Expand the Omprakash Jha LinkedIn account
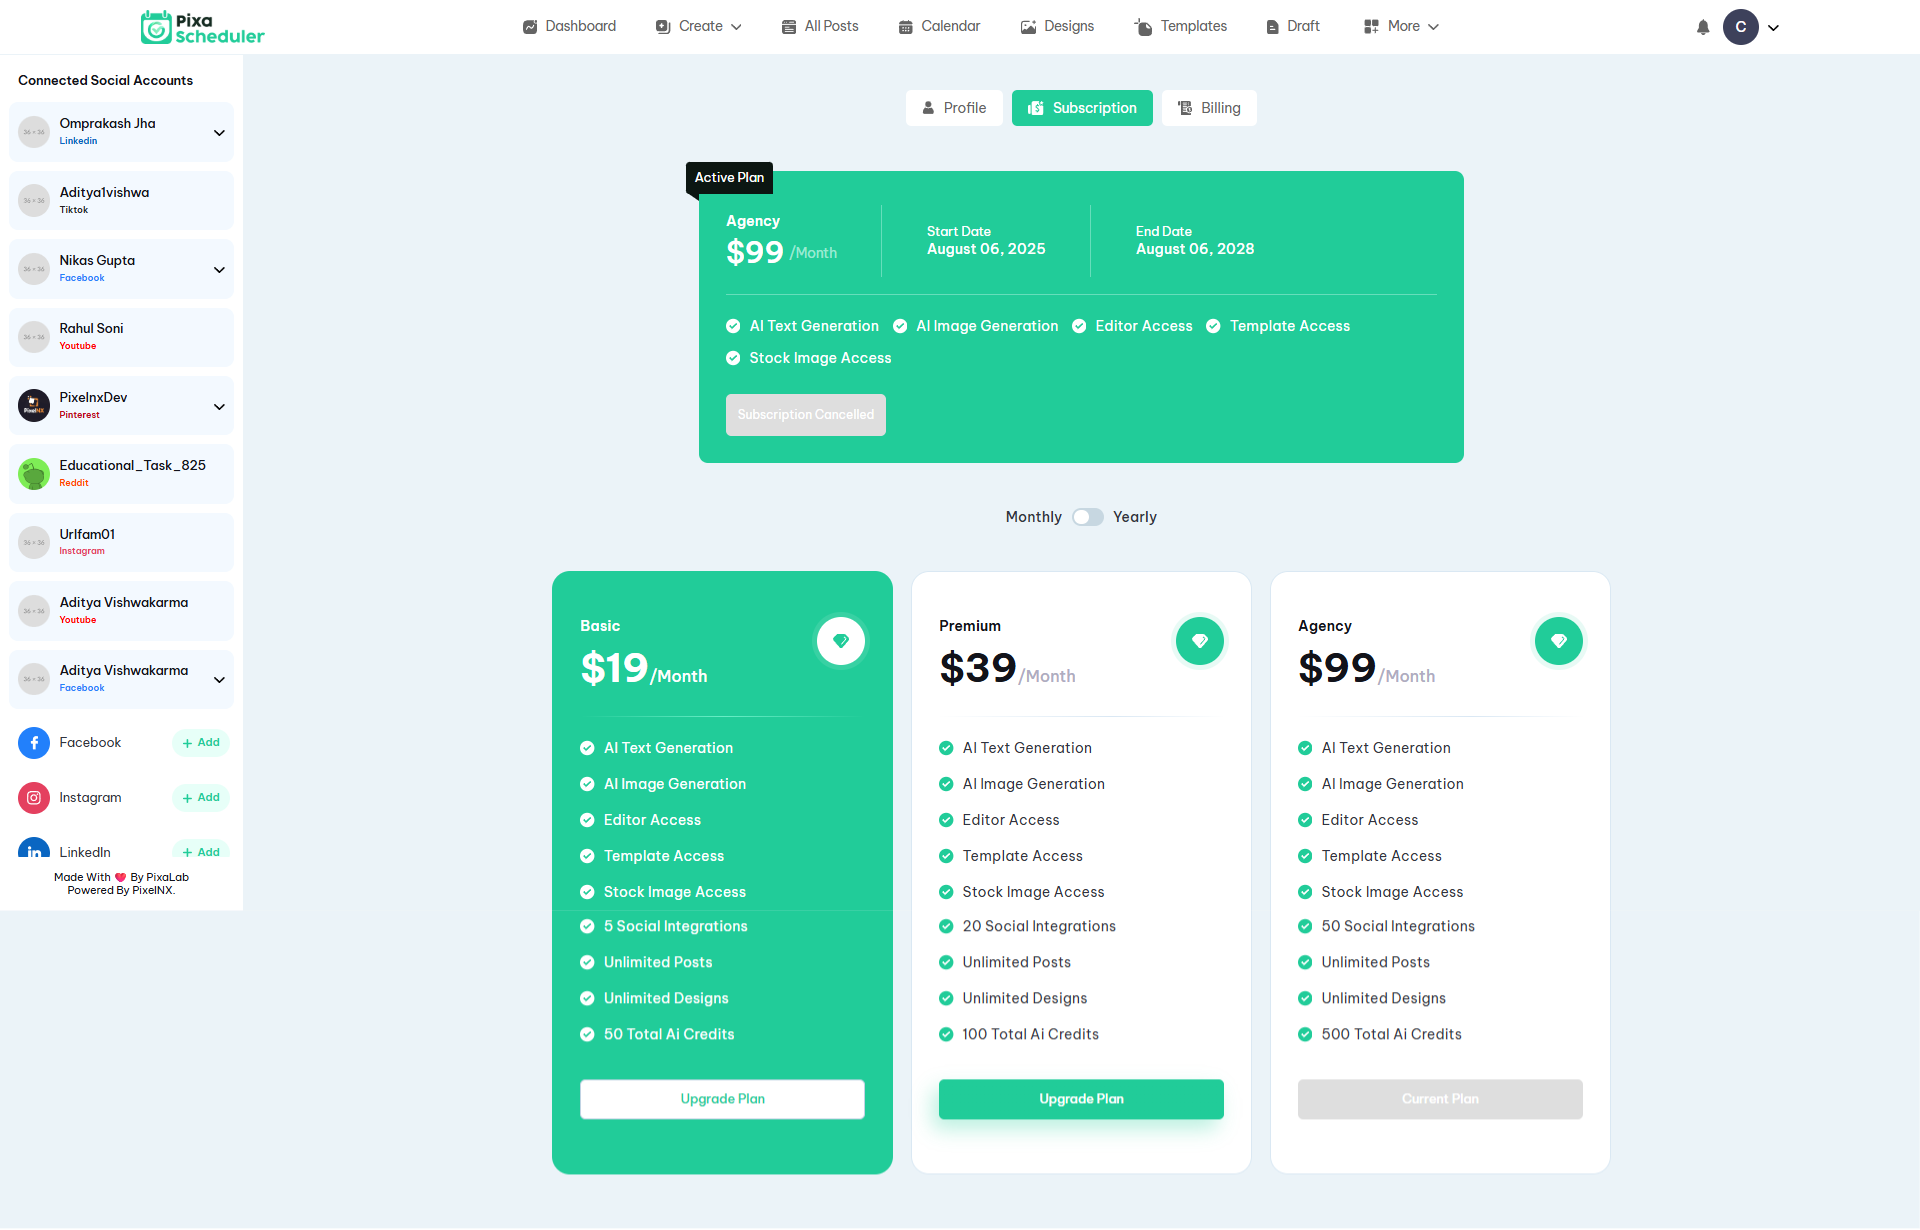The image size is (1920, 1230). [219, 132]
